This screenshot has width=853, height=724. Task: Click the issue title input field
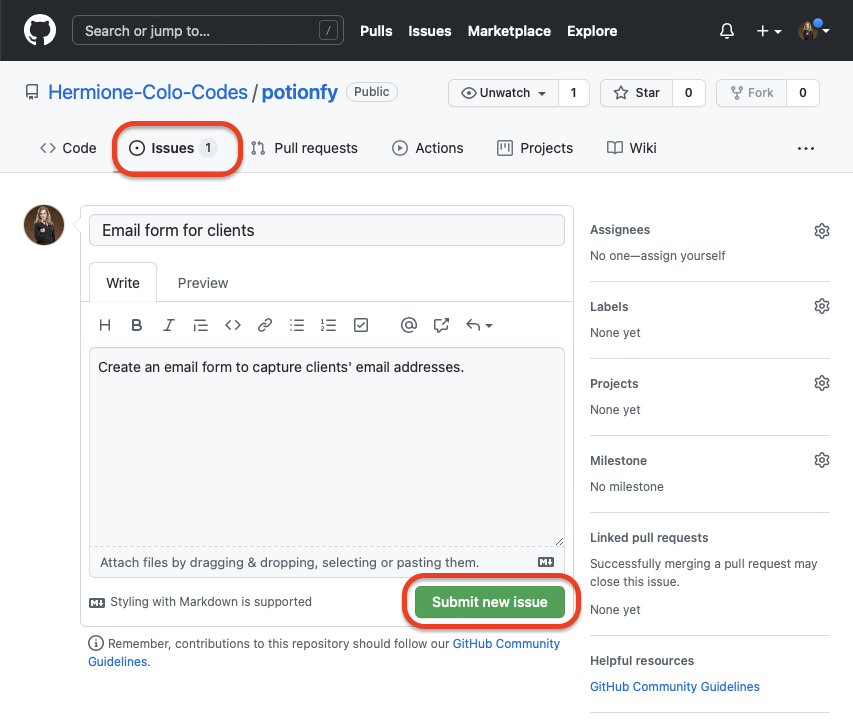[x=327, y=230]
